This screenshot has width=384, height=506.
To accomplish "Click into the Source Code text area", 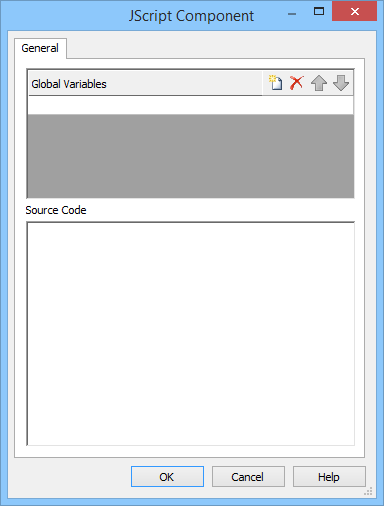I will coord(191,334).
